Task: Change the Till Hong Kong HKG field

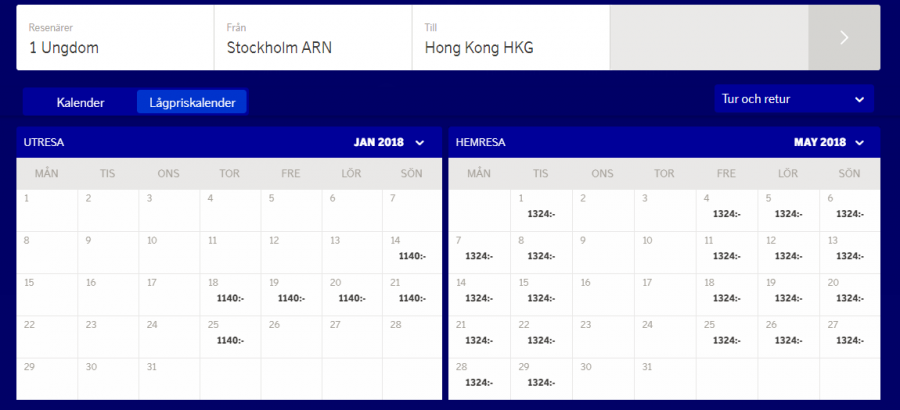Action: [510, 38]
